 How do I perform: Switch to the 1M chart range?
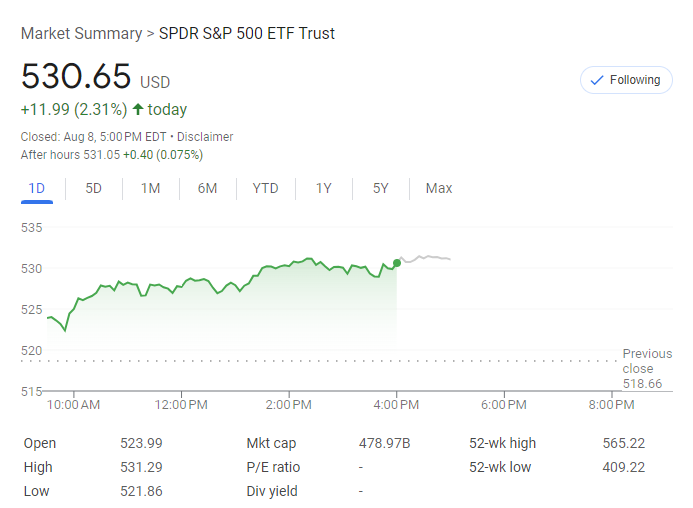point(150,188)
